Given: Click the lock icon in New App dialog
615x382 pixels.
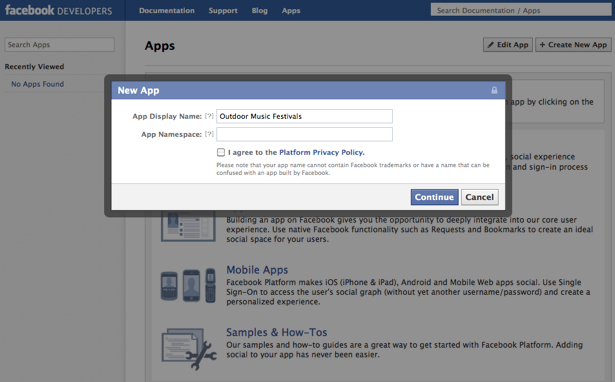Looking at the screenshot, I should coord(494,90).
